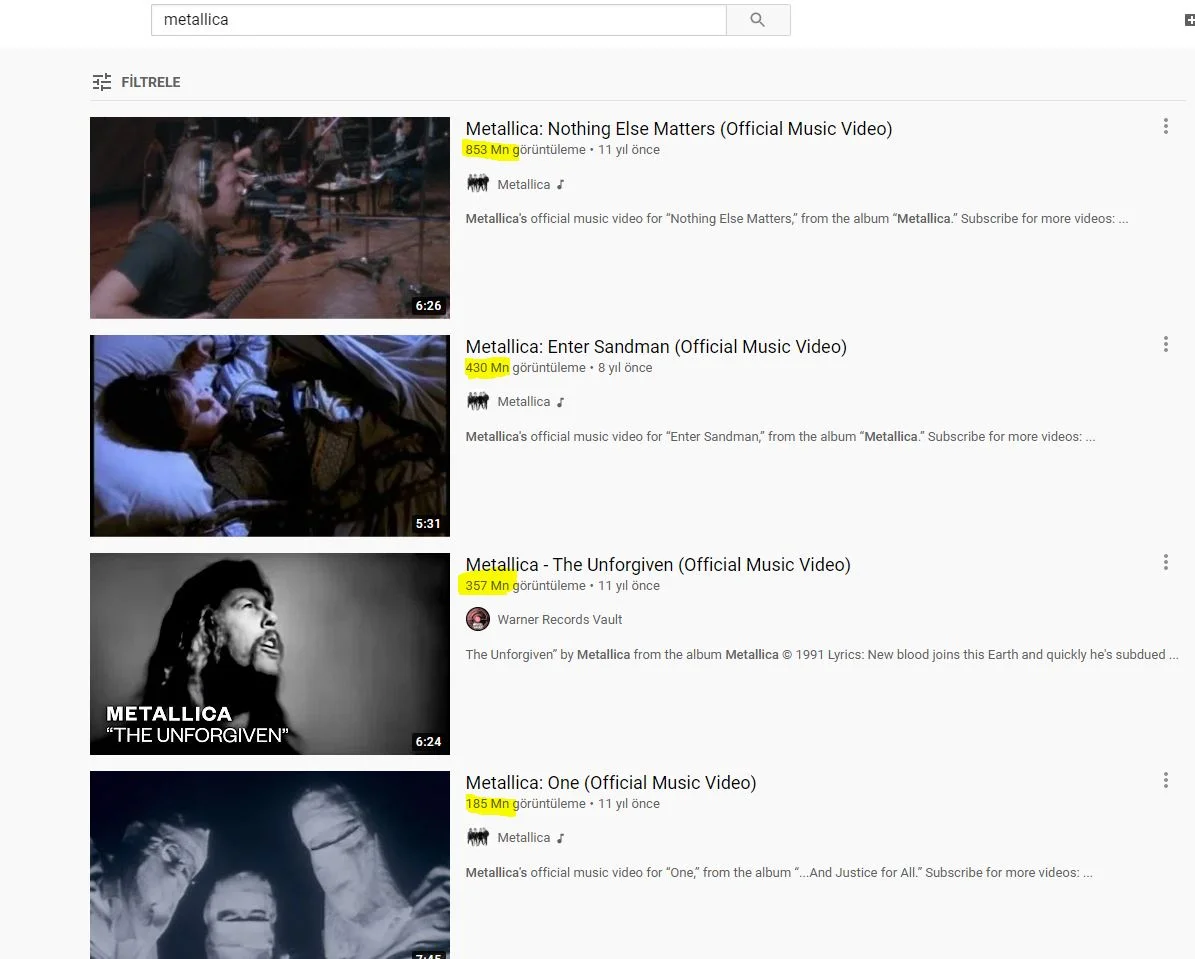Play the Enter Sandman thumbnail
The image size is (1195, 959).
click(x=269, y=435)
